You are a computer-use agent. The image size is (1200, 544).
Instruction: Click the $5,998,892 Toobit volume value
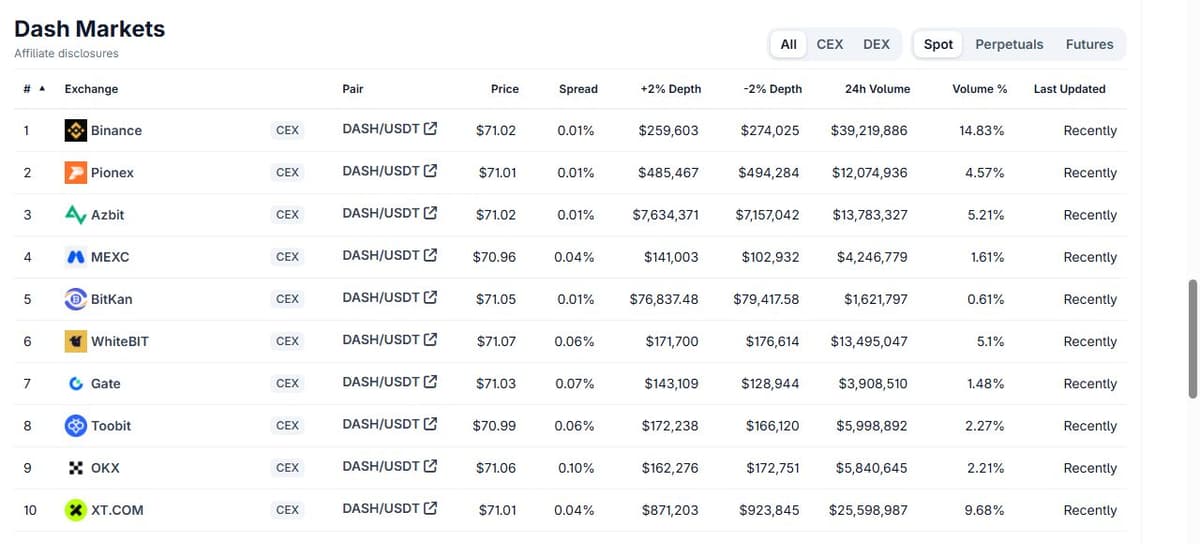point(872,426)
